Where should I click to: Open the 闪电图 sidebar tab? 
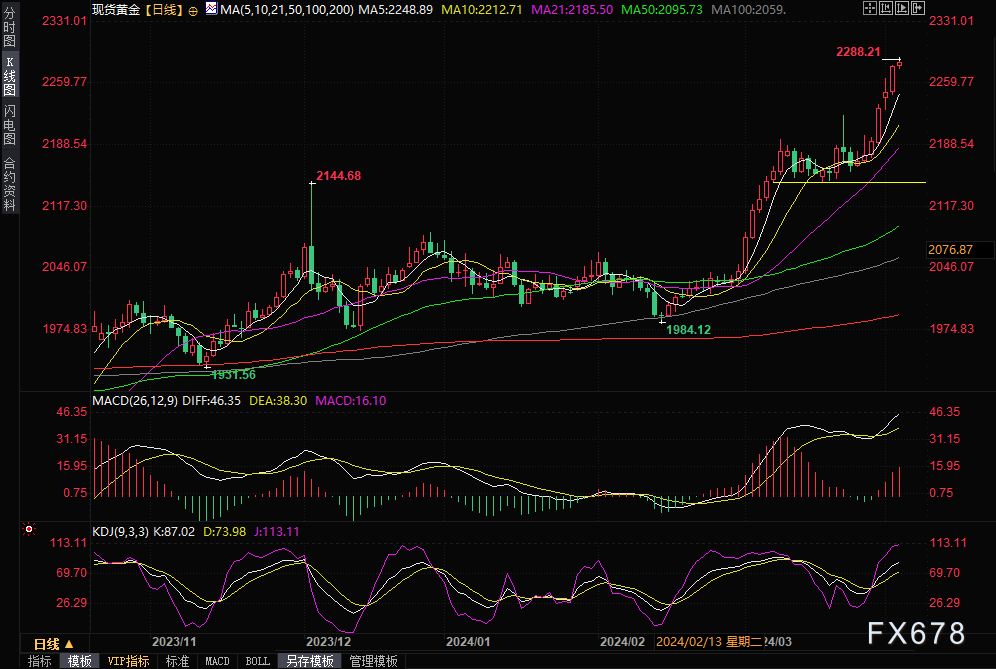click(x=9, y=125)
